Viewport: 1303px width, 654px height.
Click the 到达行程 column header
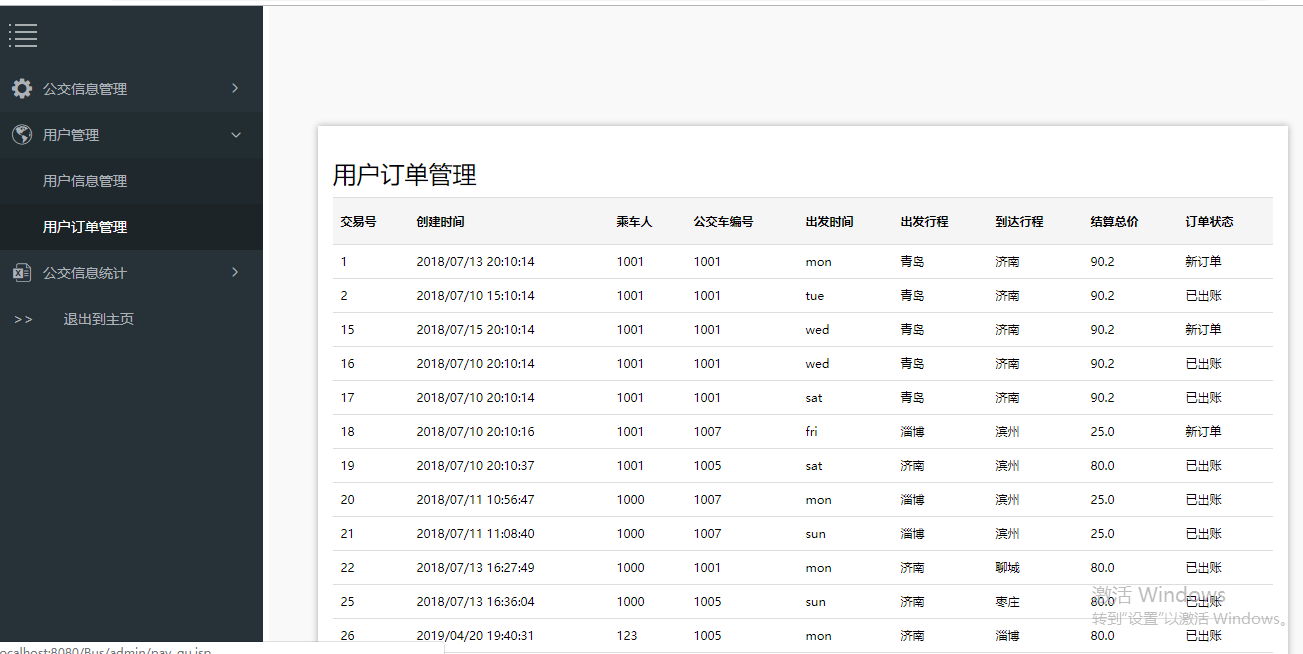(x=1019, y=222)
